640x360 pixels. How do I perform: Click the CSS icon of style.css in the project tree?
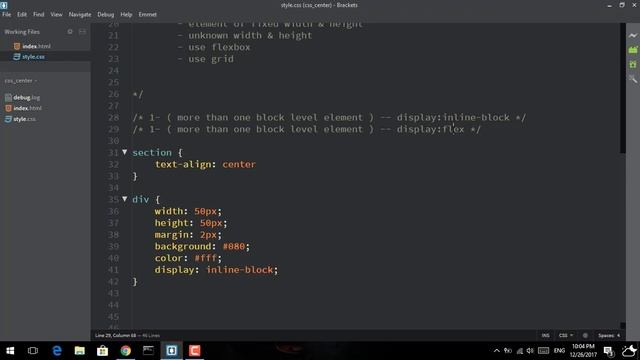pos(8,119)
